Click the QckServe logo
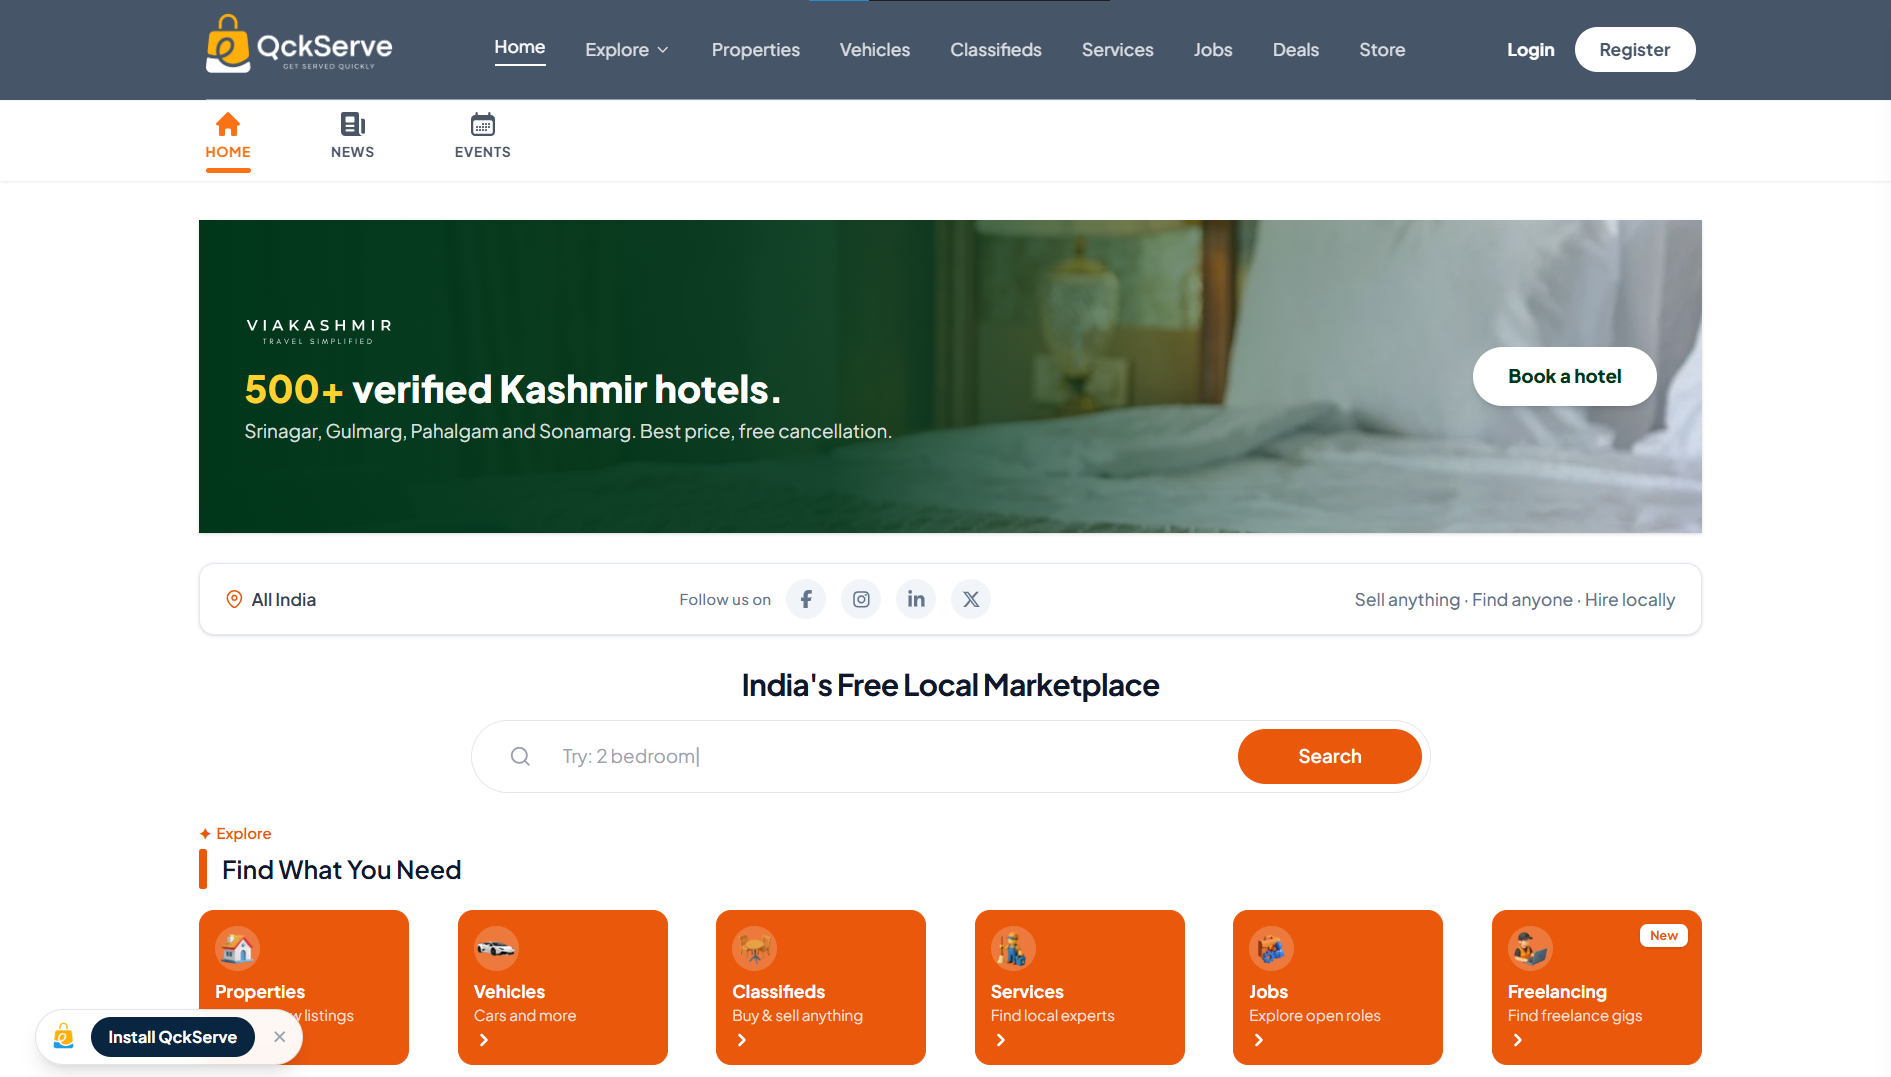1891x1077 pixels. point(299,44)
